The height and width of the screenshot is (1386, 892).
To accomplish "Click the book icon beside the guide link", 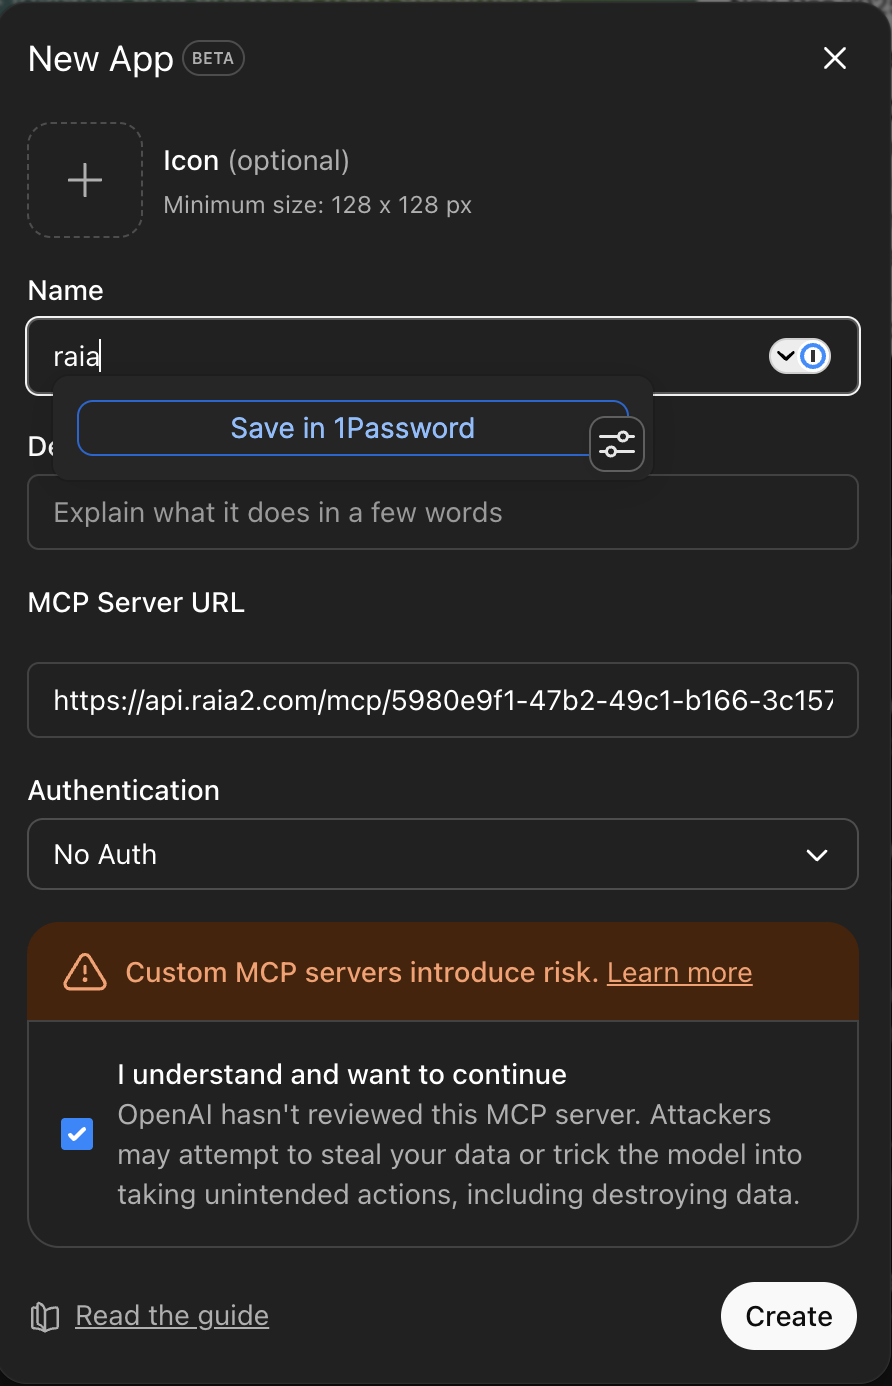I will [x=45, y=1317].
